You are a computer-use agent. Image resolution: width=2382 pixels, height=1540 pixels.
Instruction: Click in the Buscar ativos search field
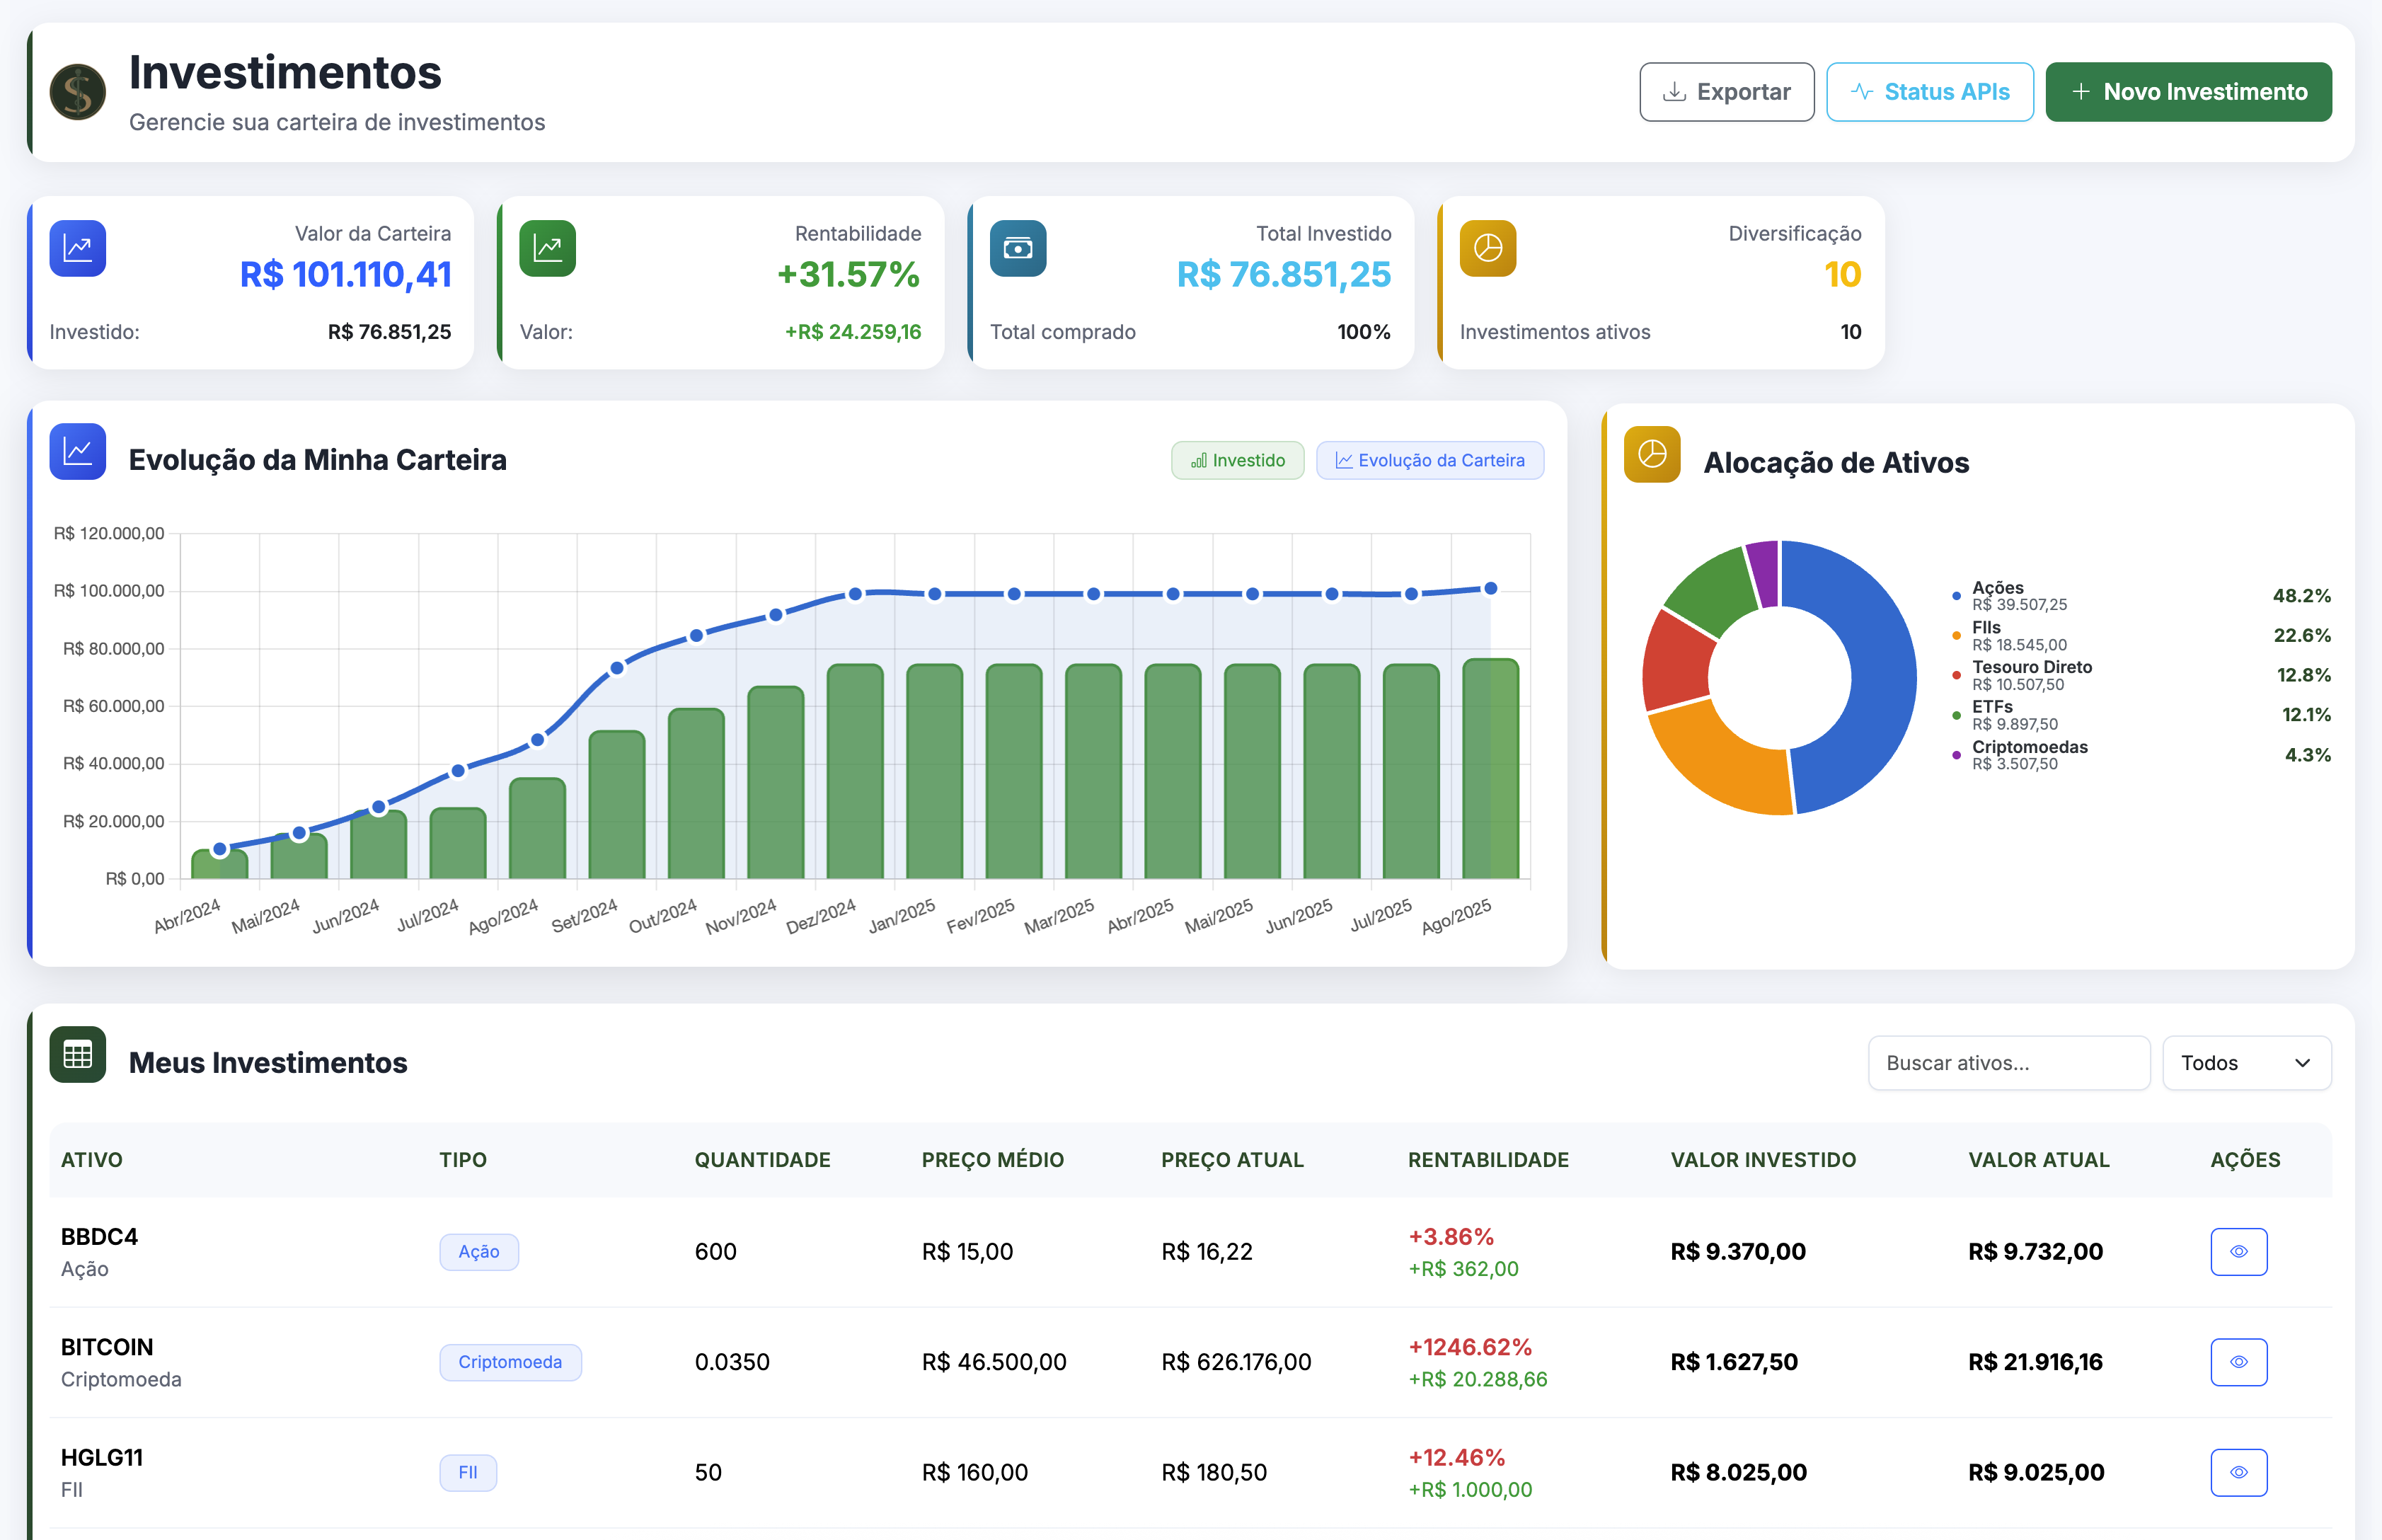(x=2008, y=1063)
